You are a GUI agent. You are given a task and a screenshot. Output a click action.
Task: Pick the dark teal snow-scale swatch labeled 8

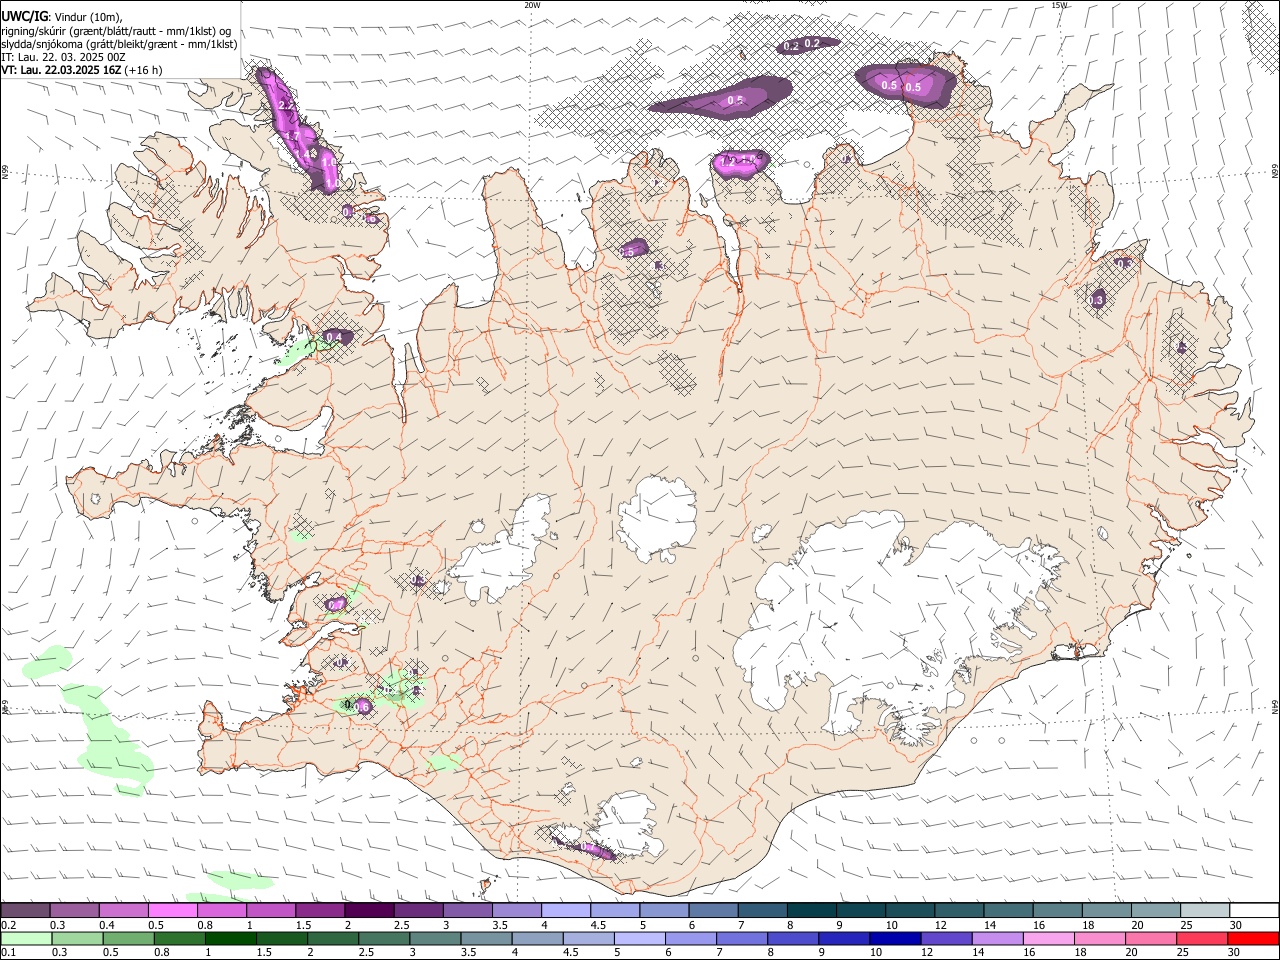point(812,910)
